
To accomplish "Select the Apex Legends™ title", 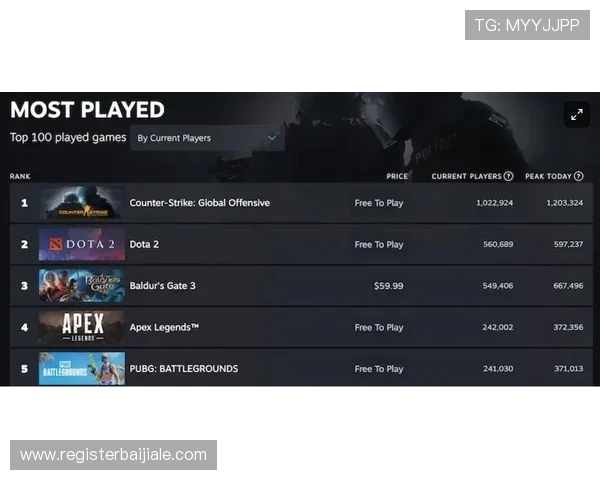I will coord(164,327).
